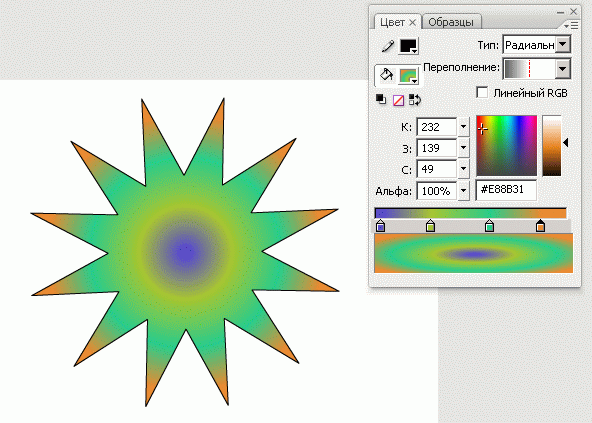Close the color panel window

click(574, 11)
